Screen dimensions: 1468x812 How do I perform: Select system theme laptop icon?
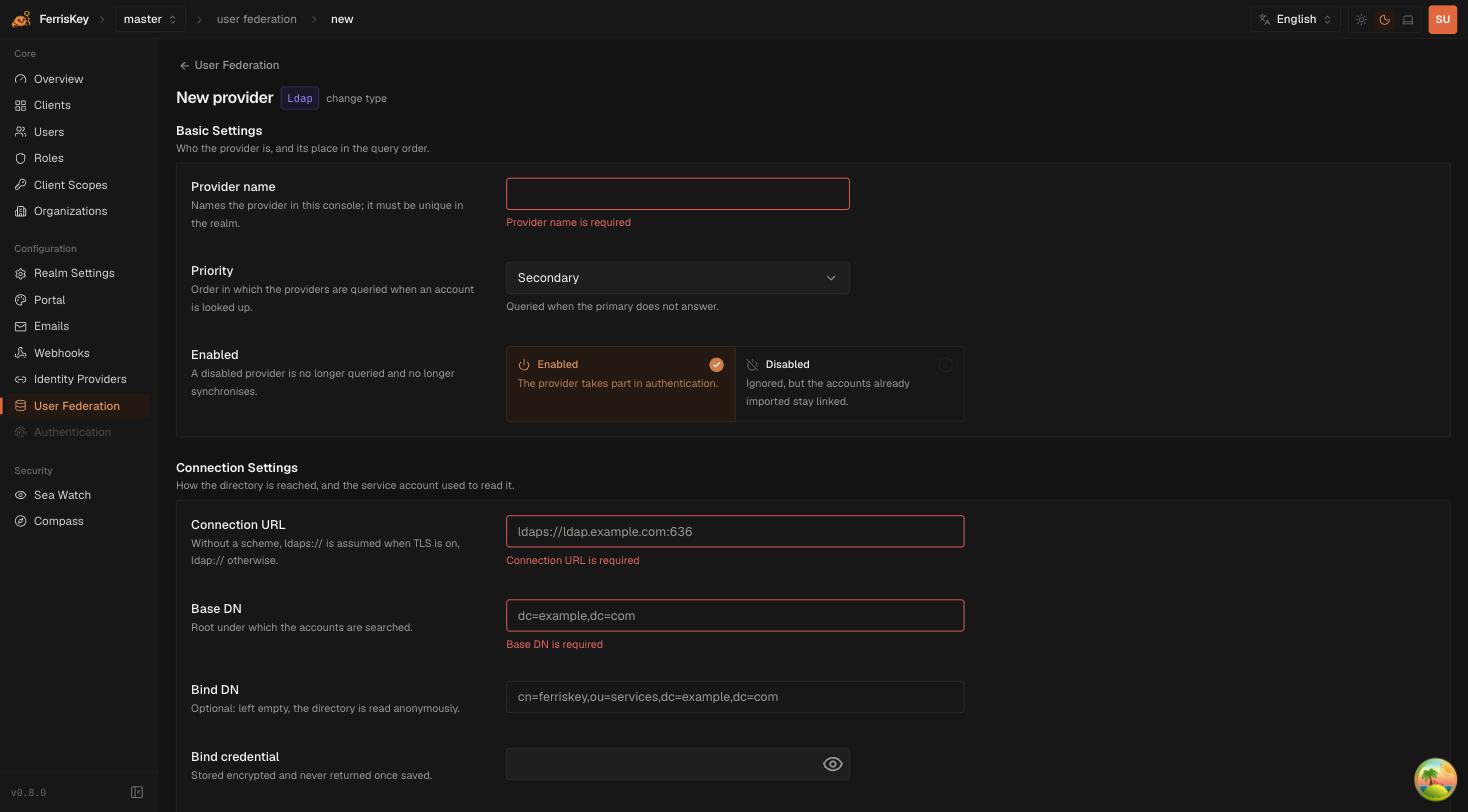tap(1408, 20)
